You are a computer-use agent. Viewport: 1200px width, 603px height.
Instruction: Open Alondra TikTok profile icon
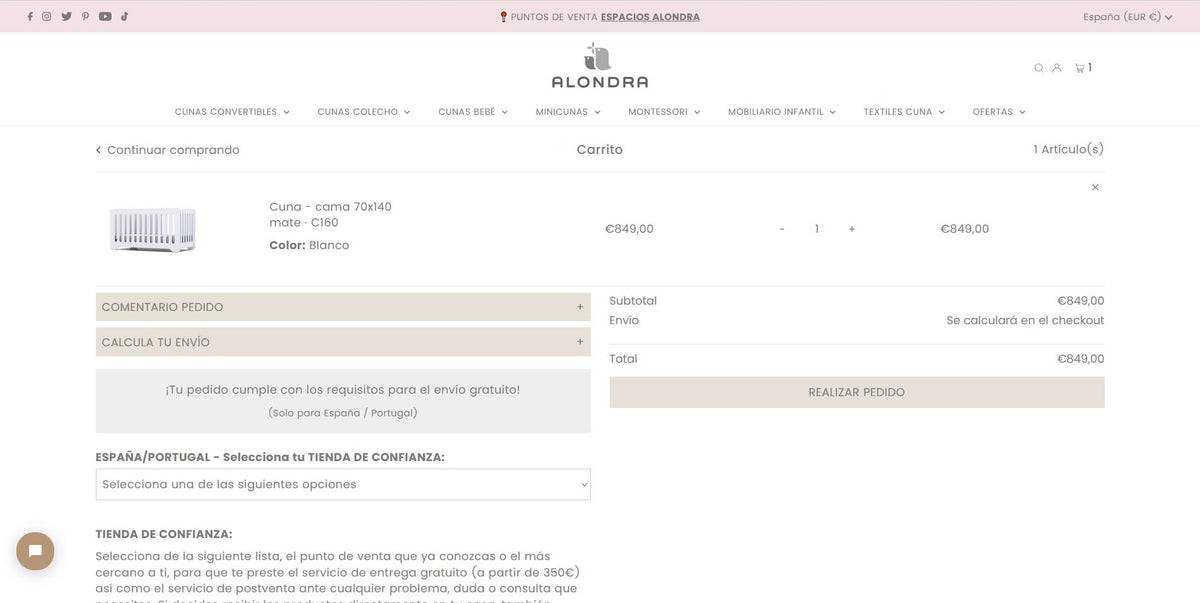coord(125,16)
